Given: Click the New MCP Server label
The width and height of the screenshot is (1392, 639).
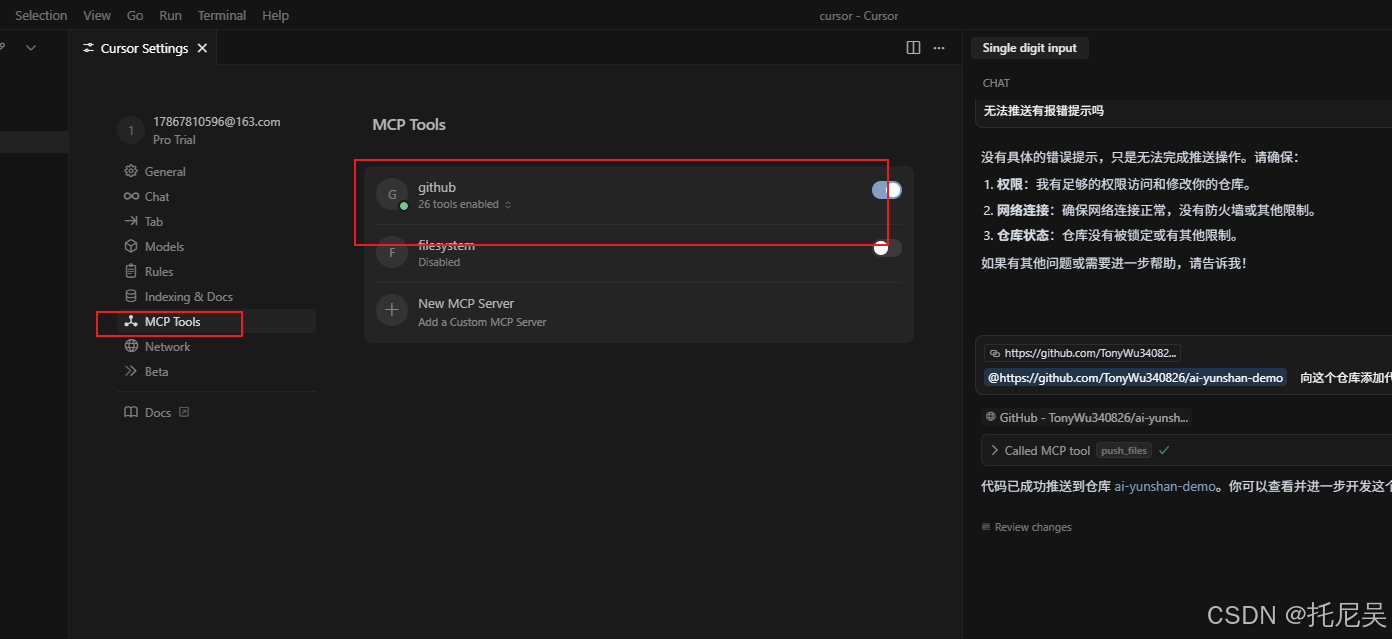Looking at the screenshot, I should click(466, 303).
